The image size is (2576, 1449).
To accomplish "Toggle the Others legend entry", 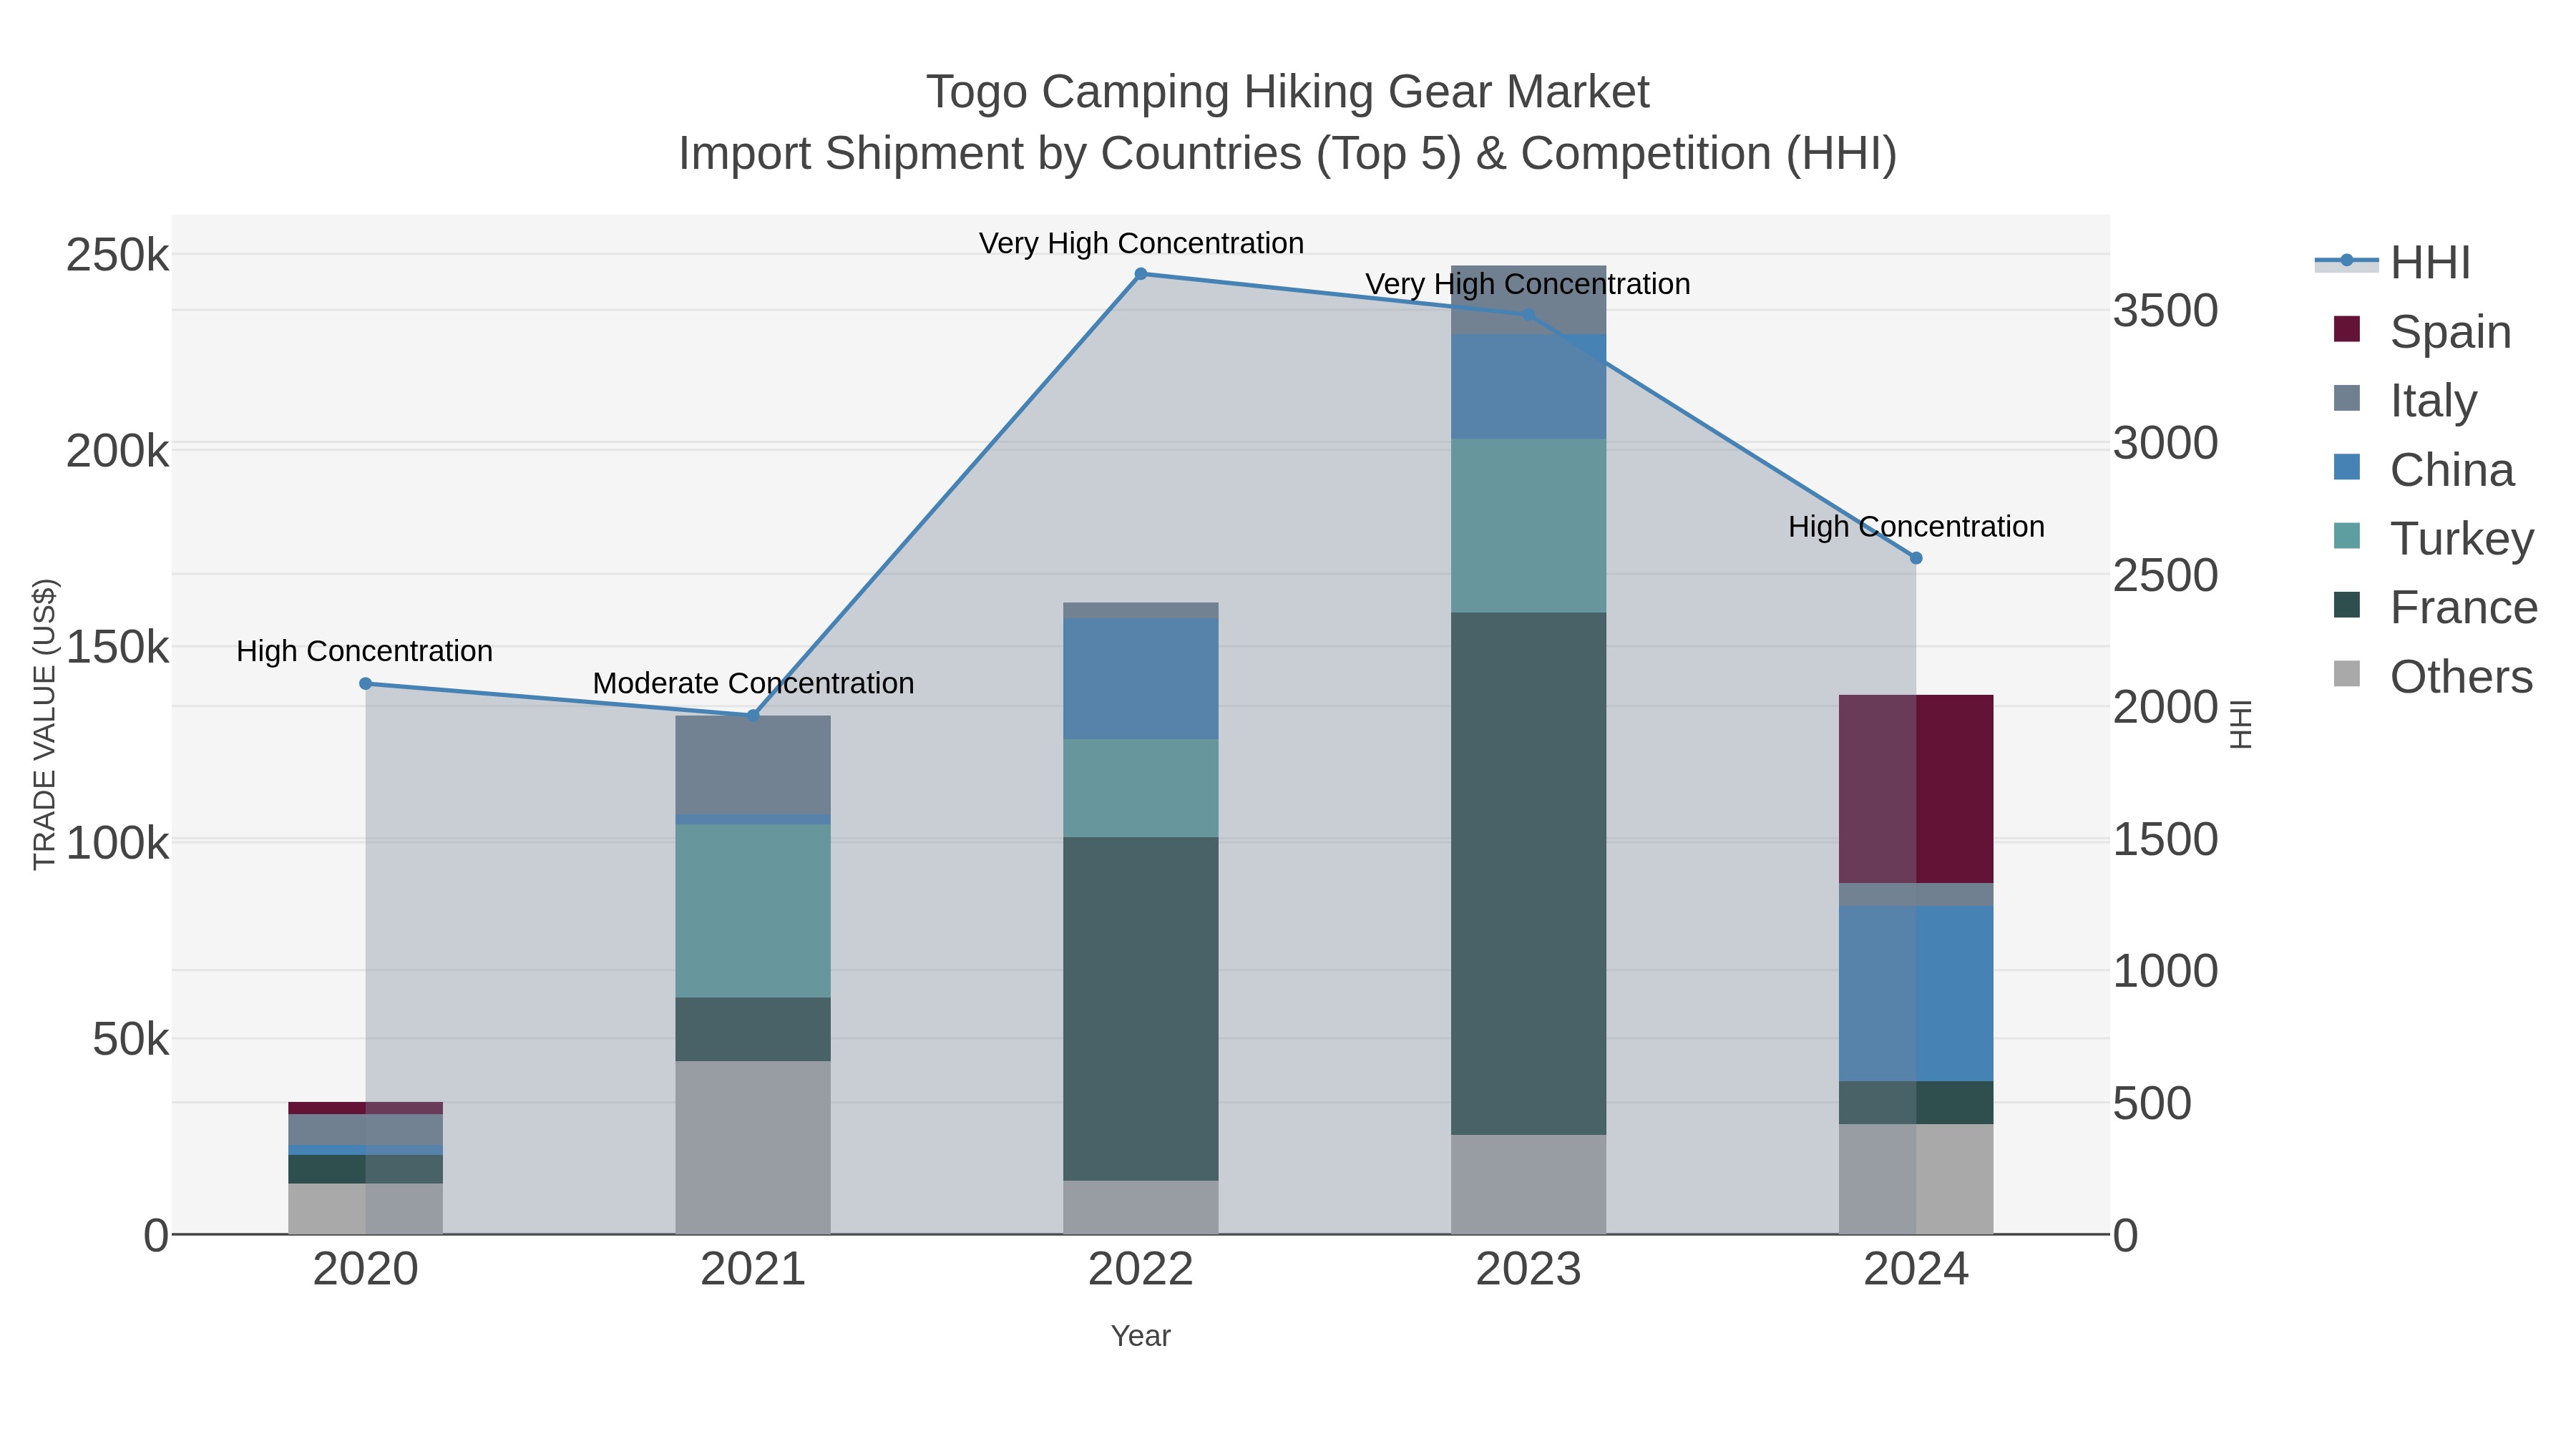I will tap(2433, 677).
